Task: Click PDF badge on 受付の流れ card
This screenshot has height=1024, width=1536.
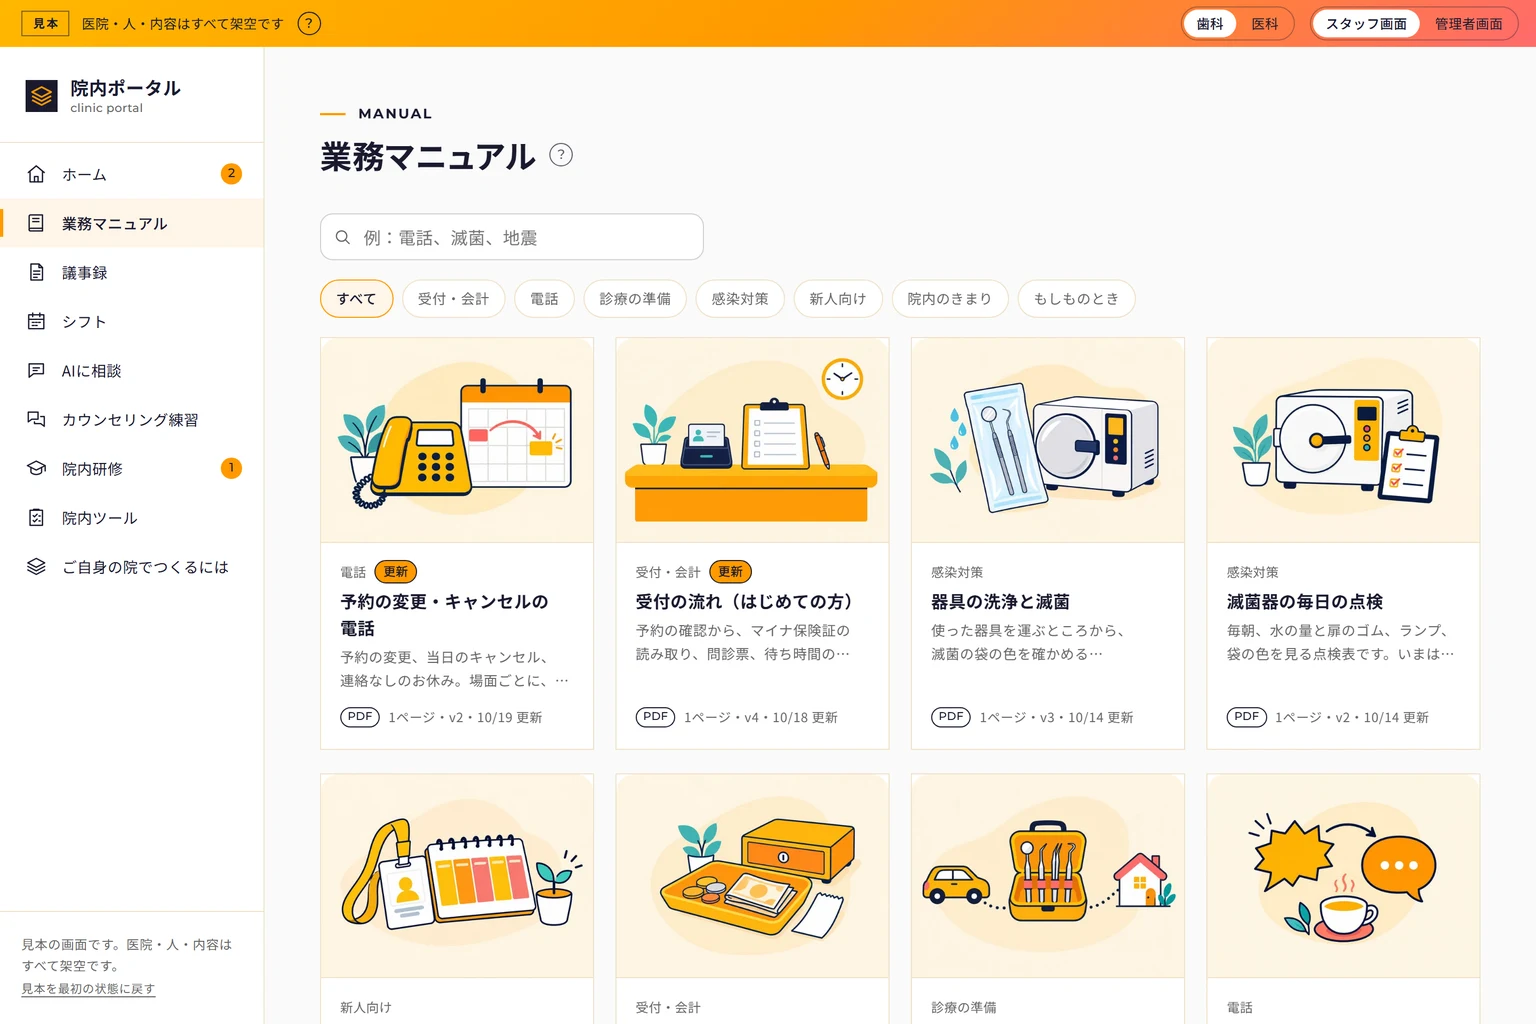Action: pos(655,717)
